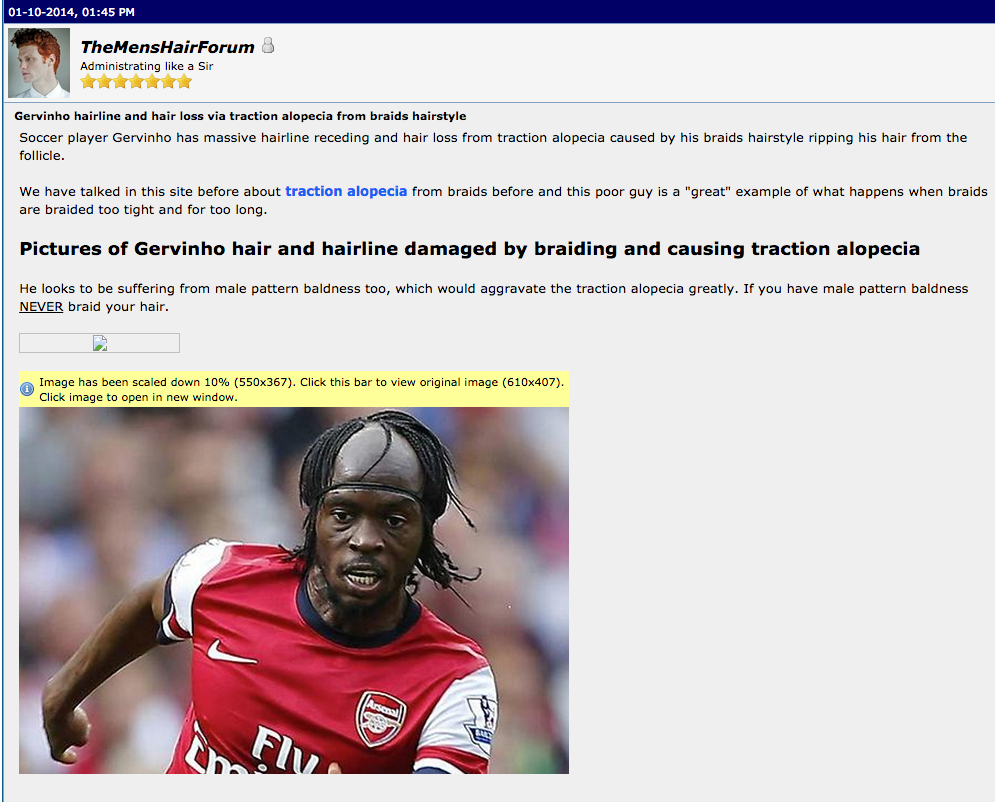Click the offline status icon beside username
Image resolution: width=995 pixels, height=802 pixels.
click(x=268, y=45)
